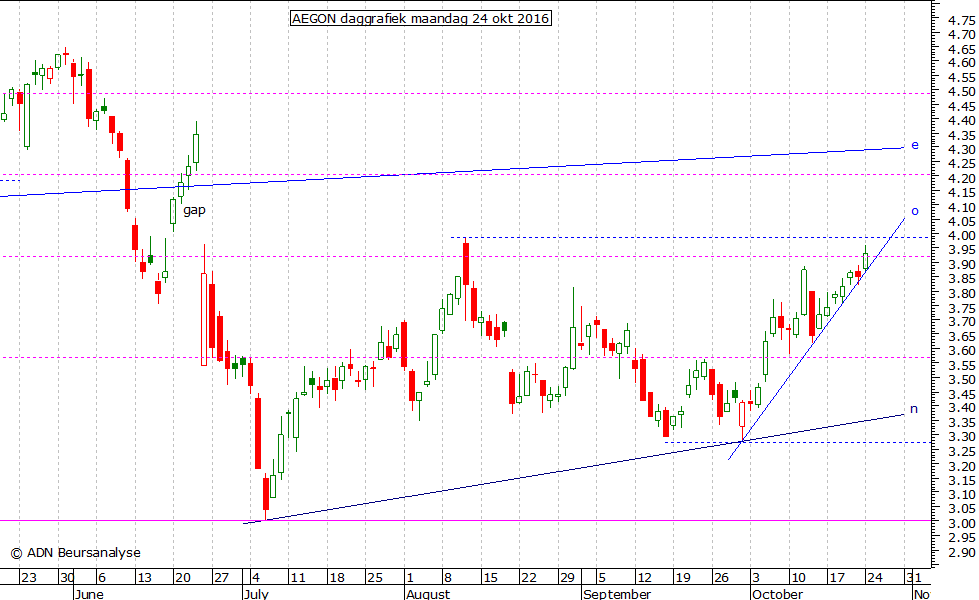The height and width of the screenshot is (600, 979).
Task: Click the 4.50 price axis label
Action: coord(962,91)
